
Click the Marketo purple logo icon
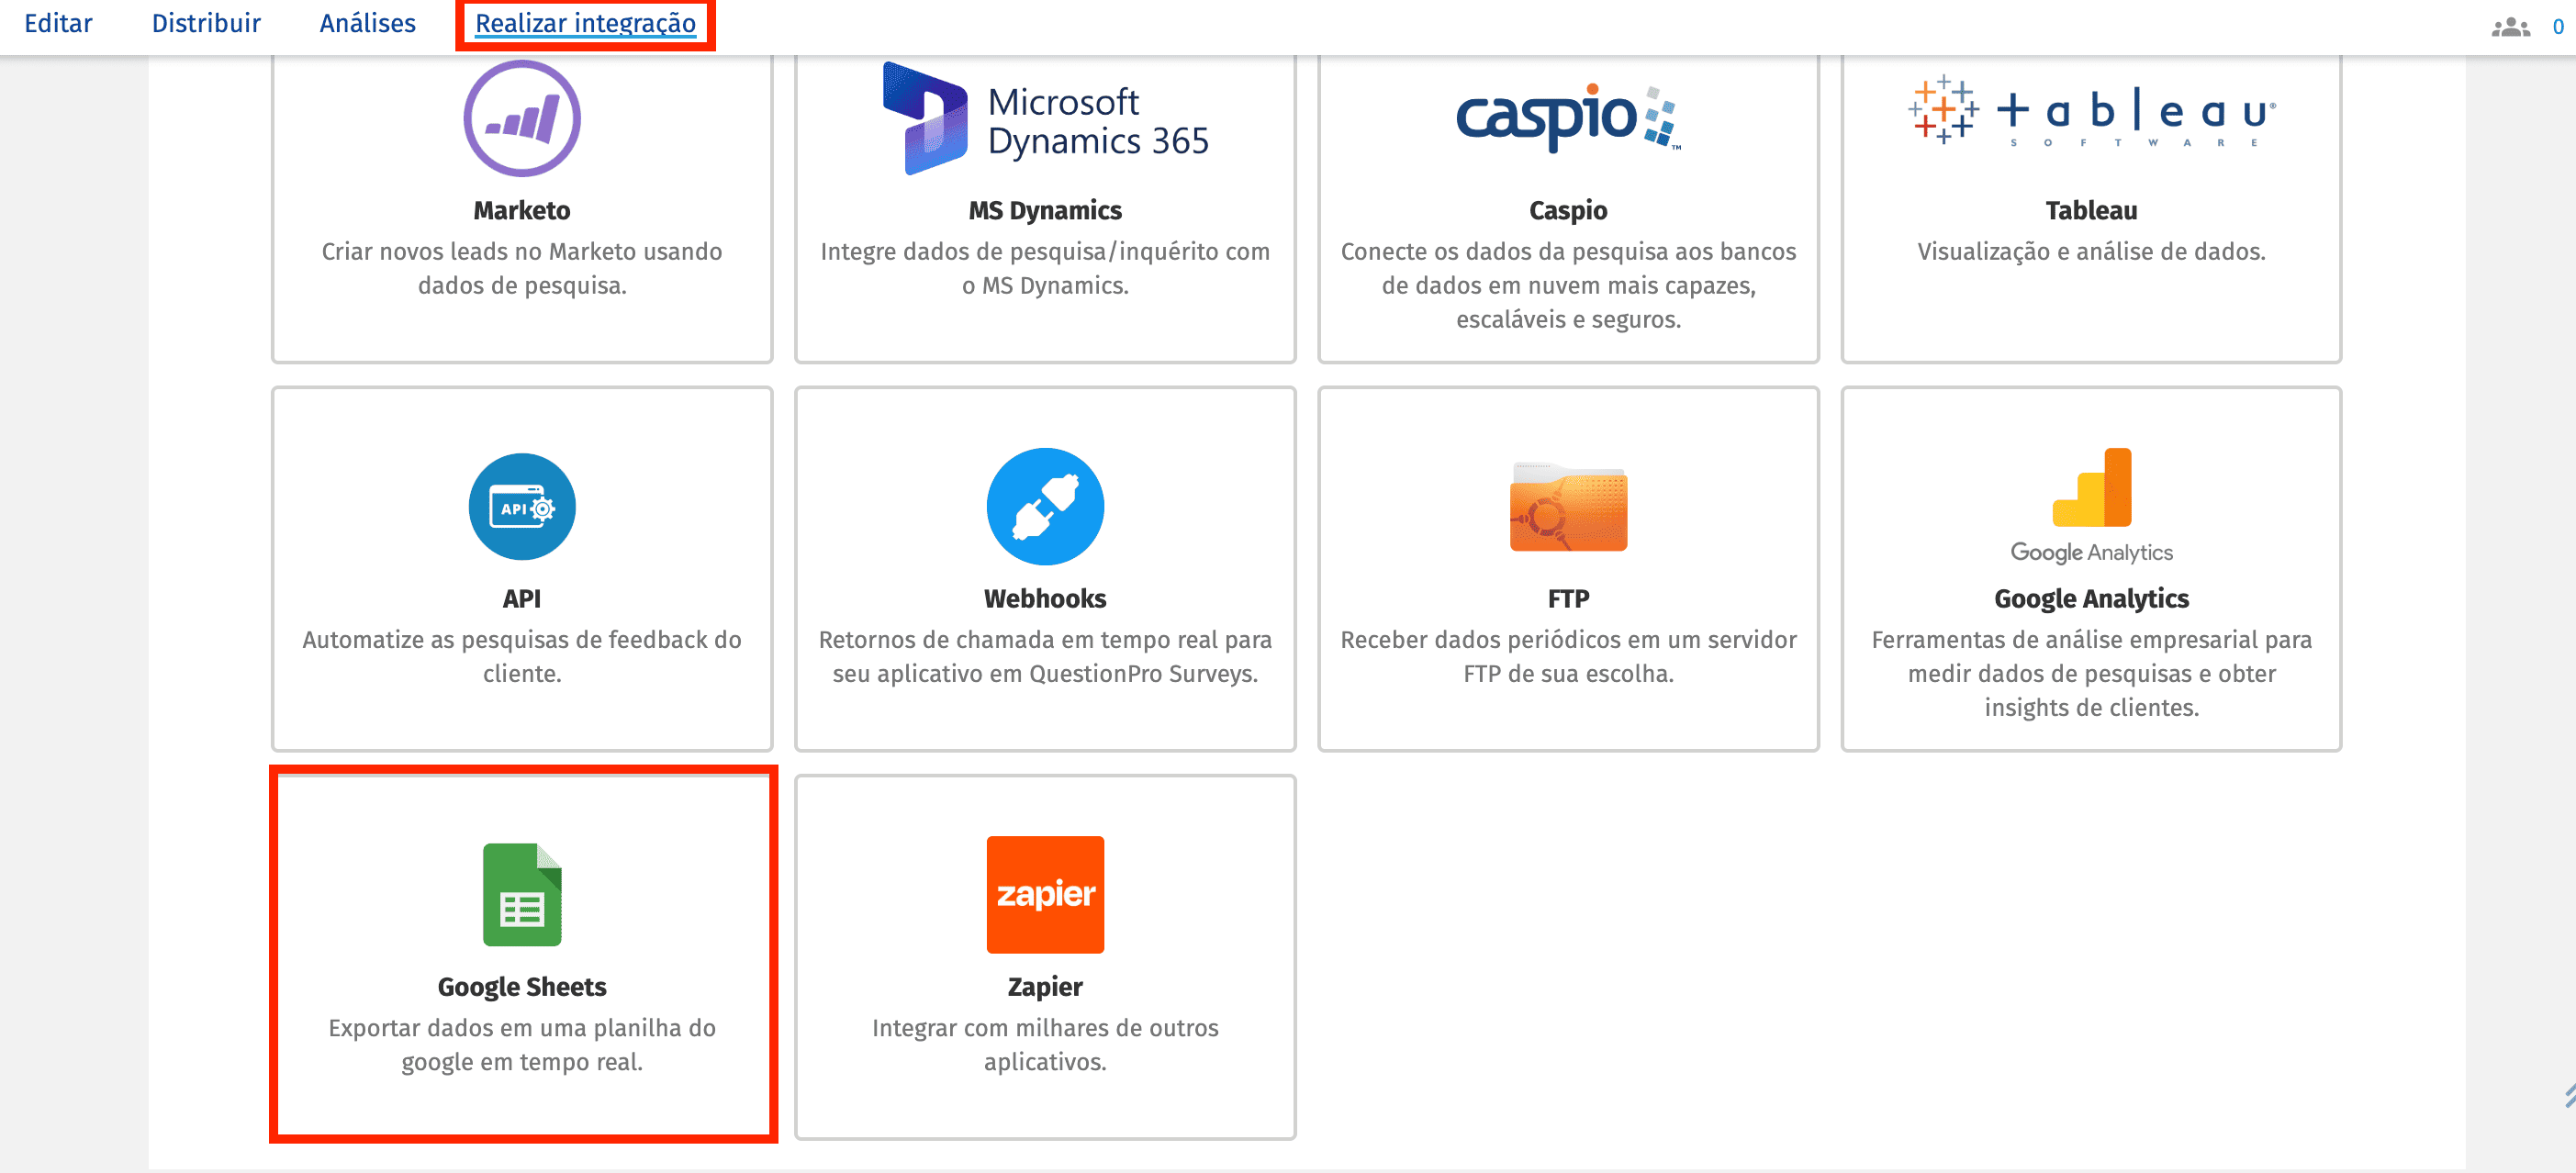[x=521, y=119]
